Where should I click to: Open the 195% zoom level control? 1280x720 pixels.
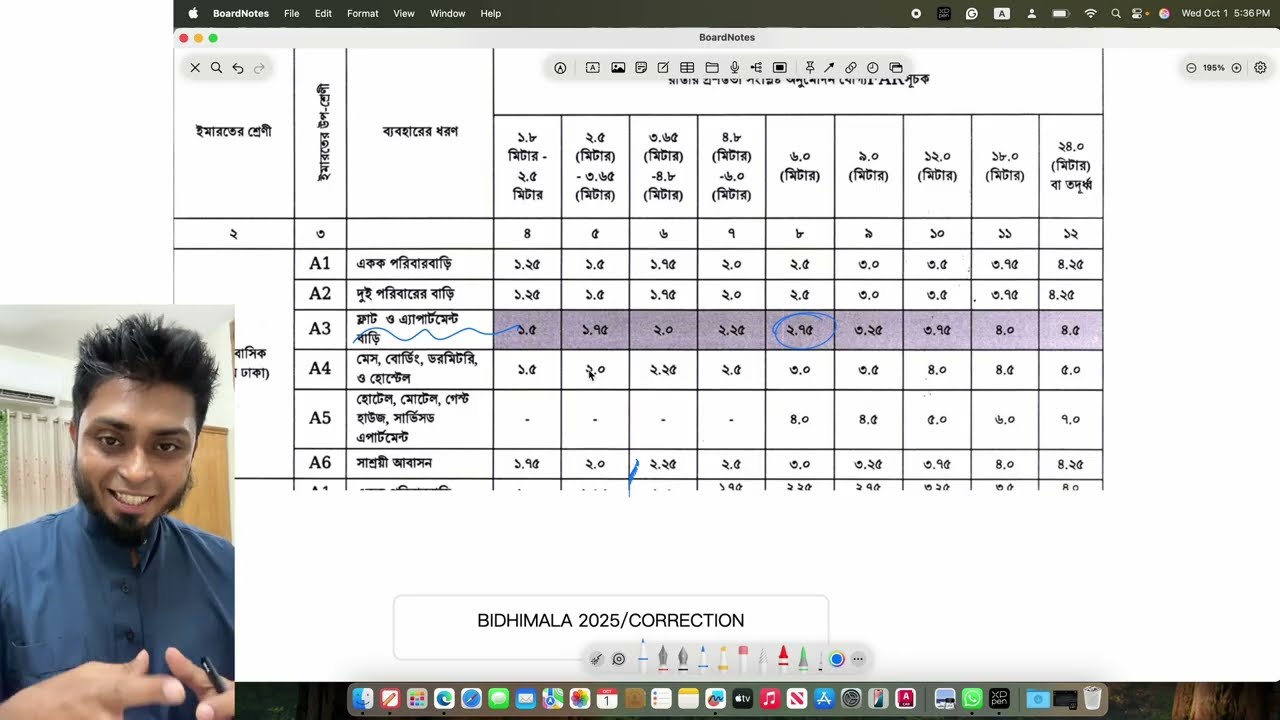click(x=1214, y=68)
